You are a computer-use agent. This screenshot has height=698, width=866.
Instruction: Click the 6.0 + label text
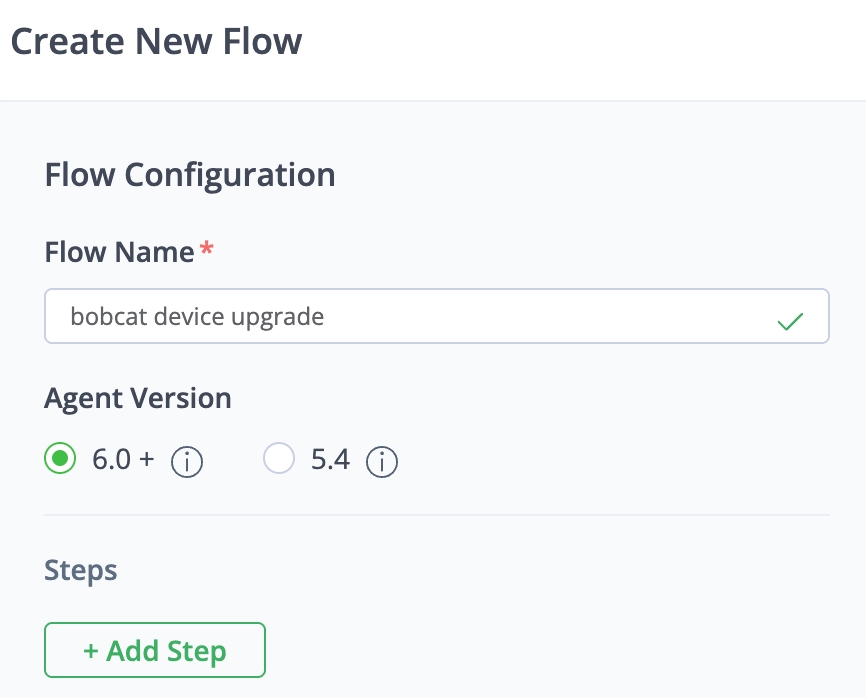[123, 460]
